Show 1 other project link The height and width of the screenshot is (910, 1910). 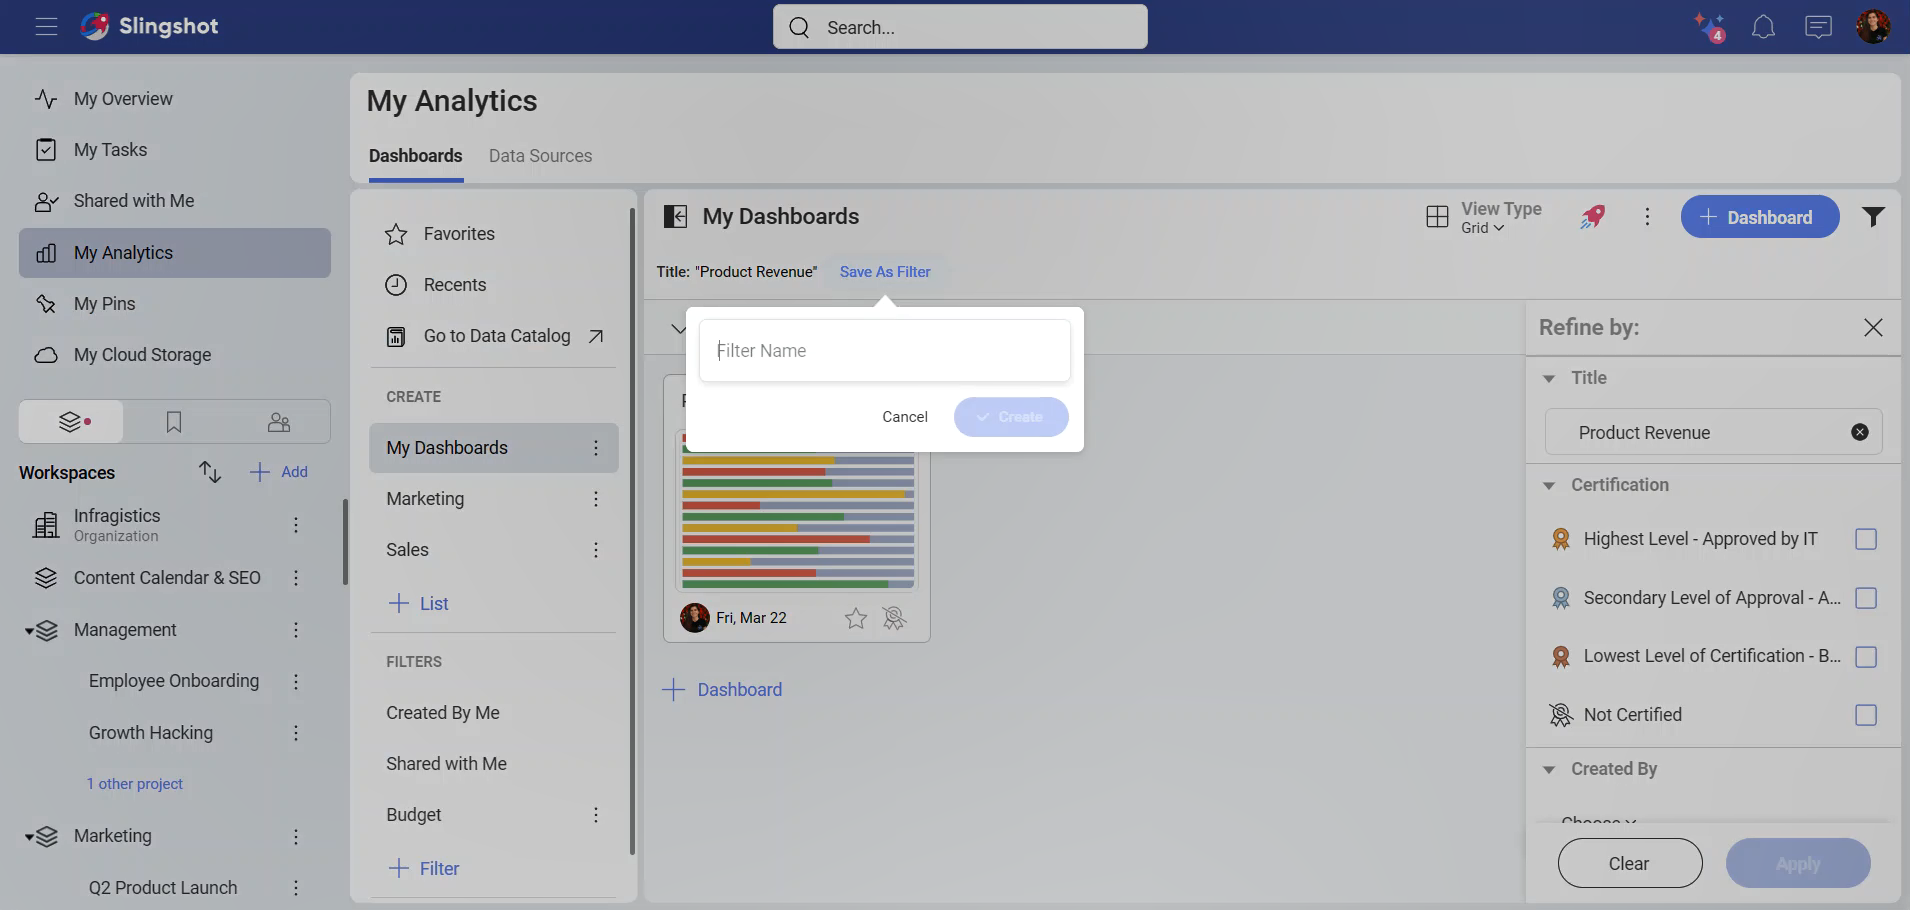(134, 784)
